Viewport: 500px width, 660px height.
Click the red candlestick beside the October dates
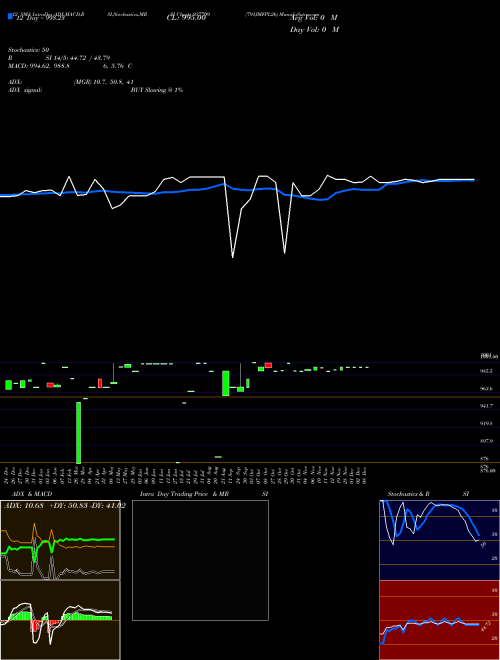pyautogui.click(x=268, y=365)
